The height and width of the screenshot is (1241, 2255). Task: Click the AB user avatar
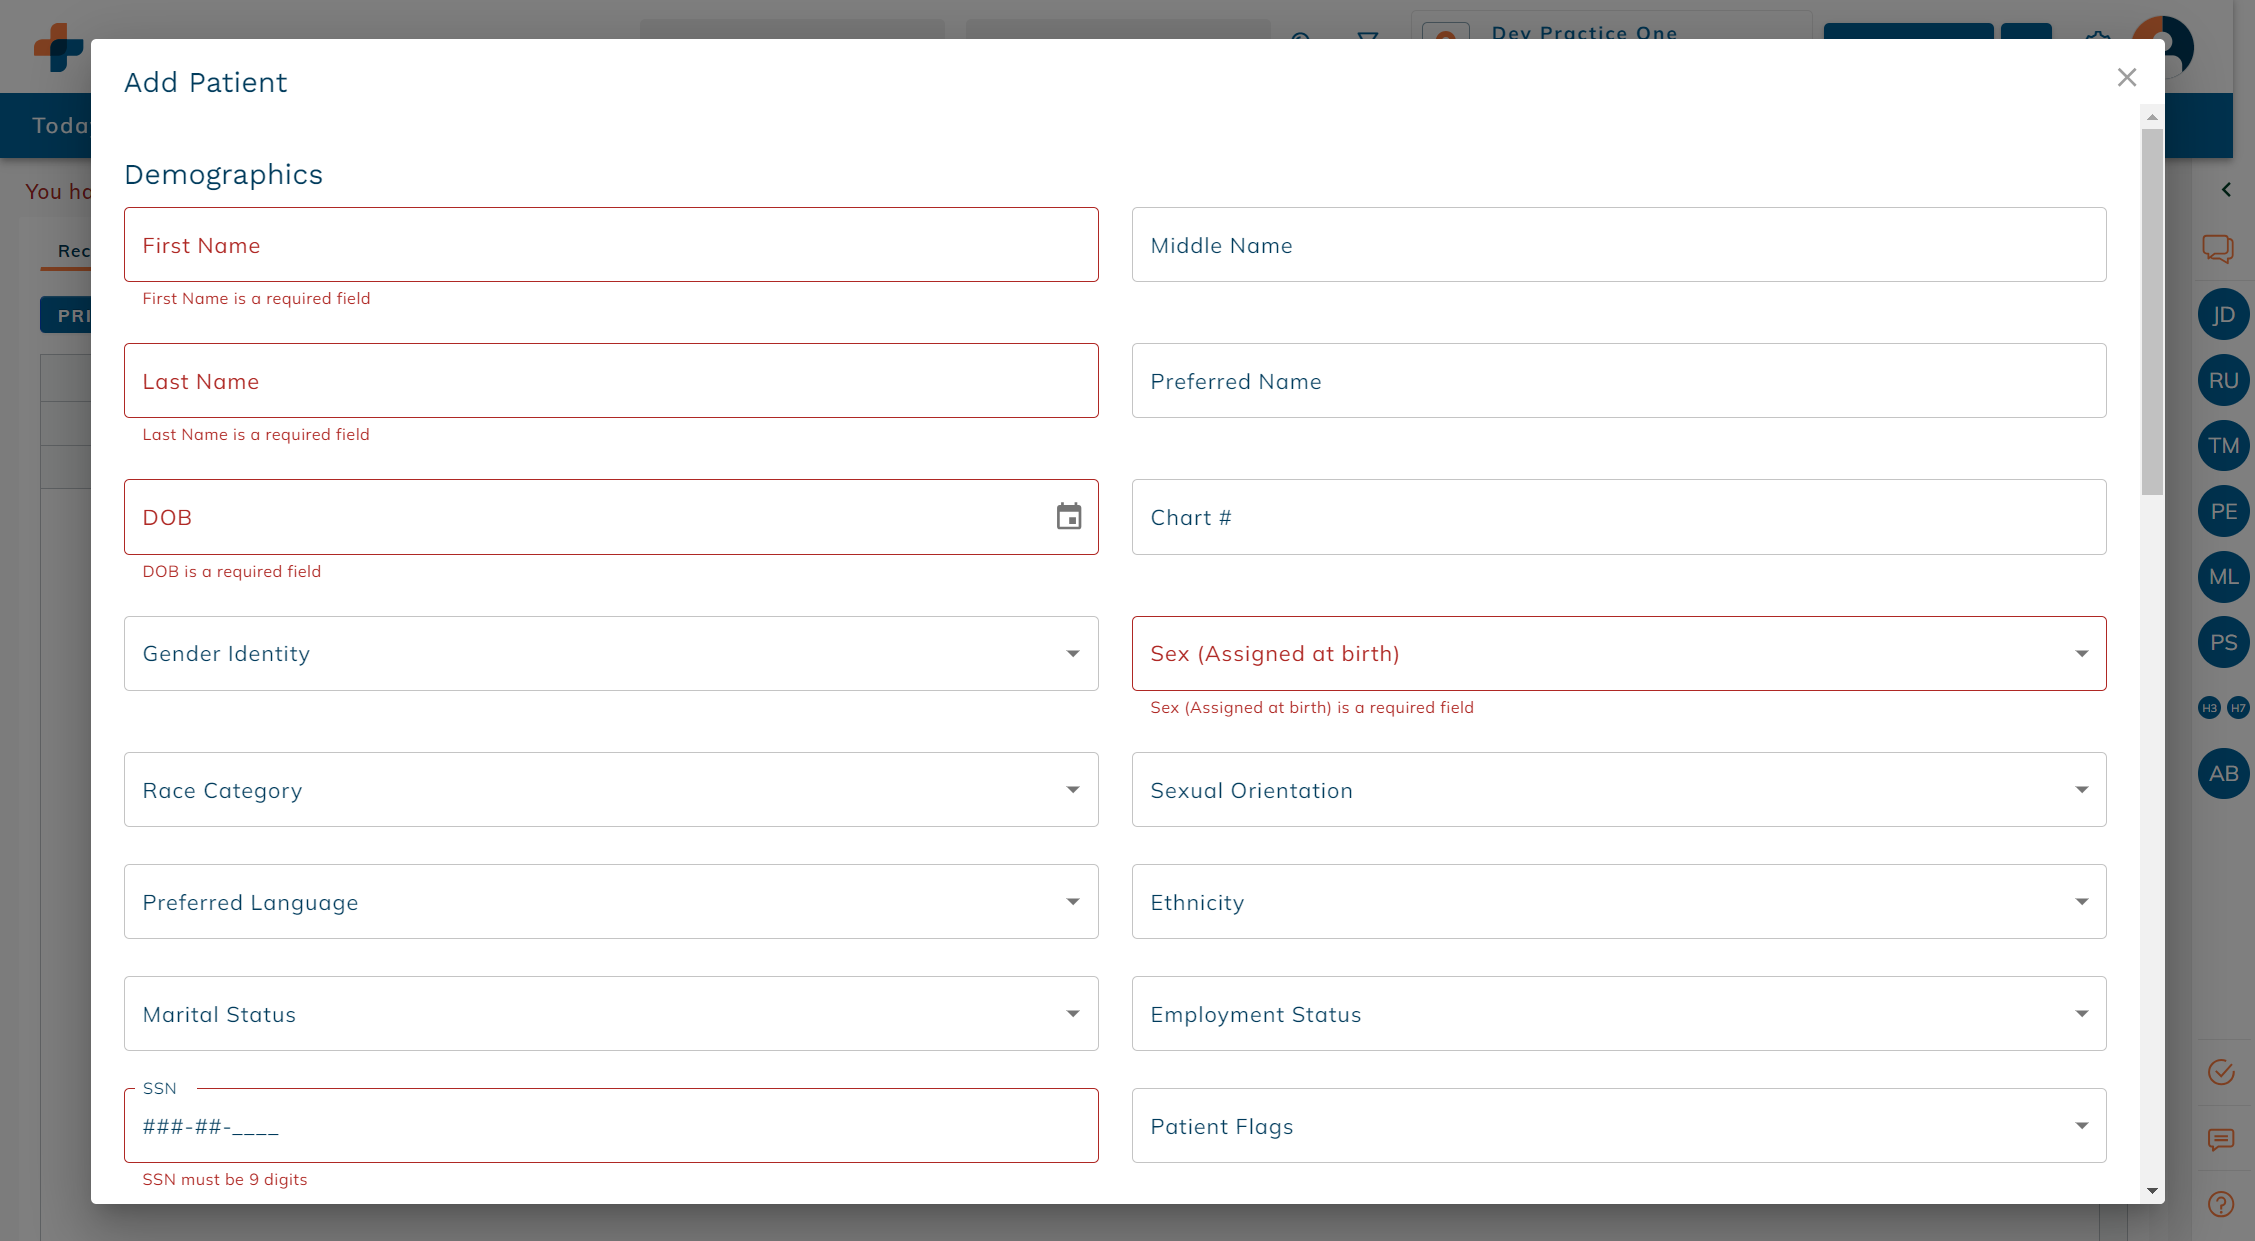2223,774
